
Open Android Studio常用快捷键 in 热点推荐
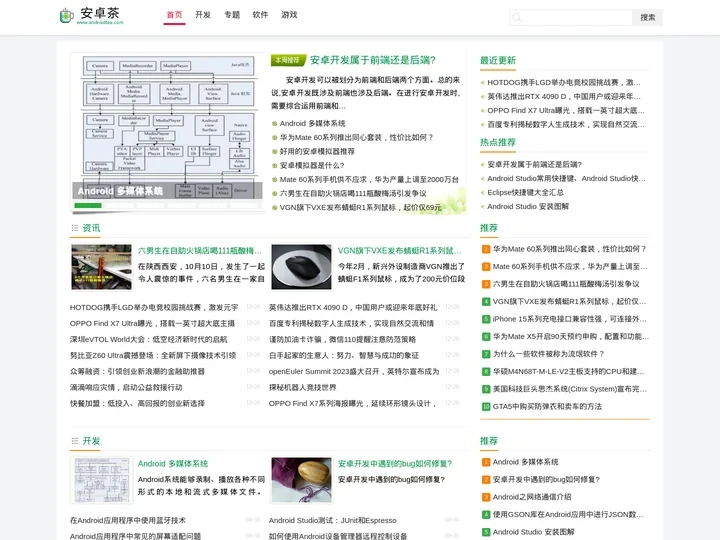(x=566, y=179)
